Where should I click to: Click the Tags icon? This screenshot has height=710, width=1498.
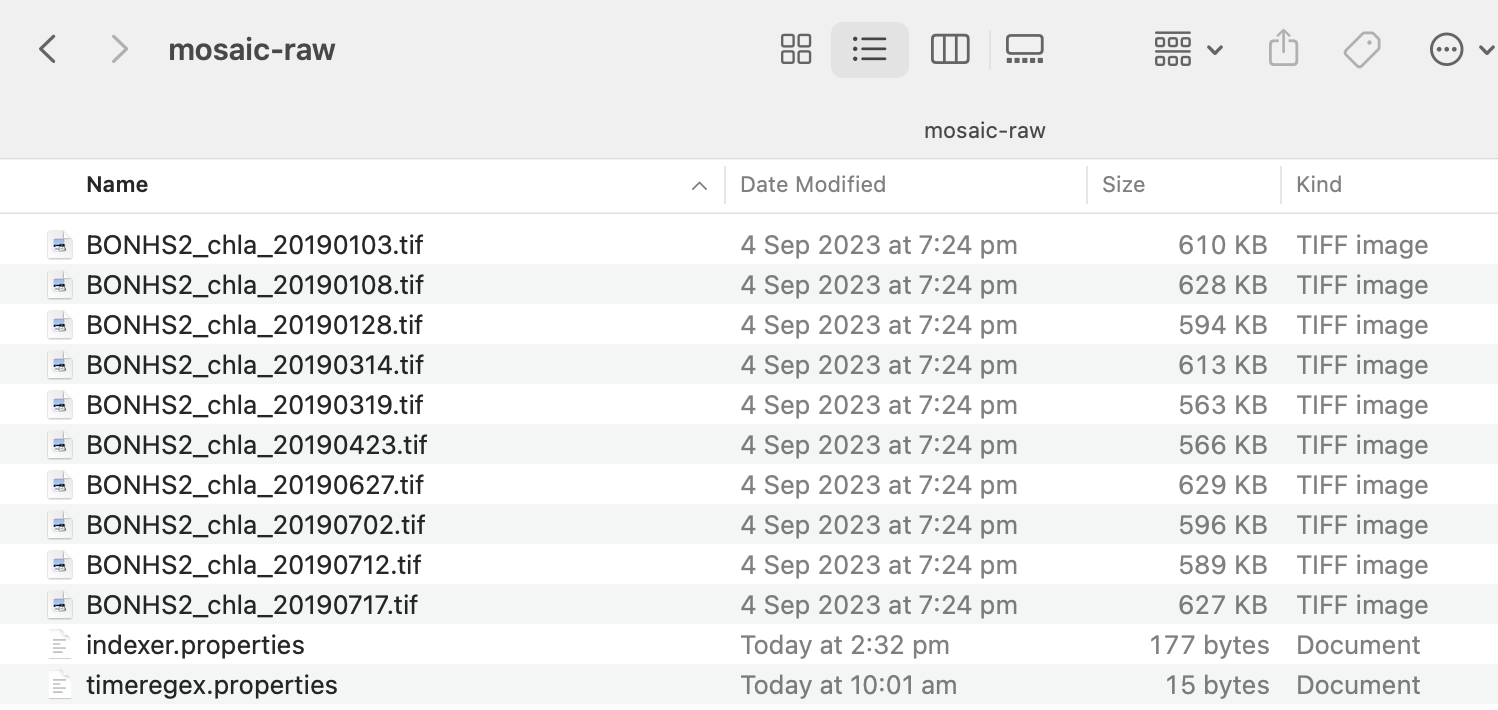[x=1361, y=48]
